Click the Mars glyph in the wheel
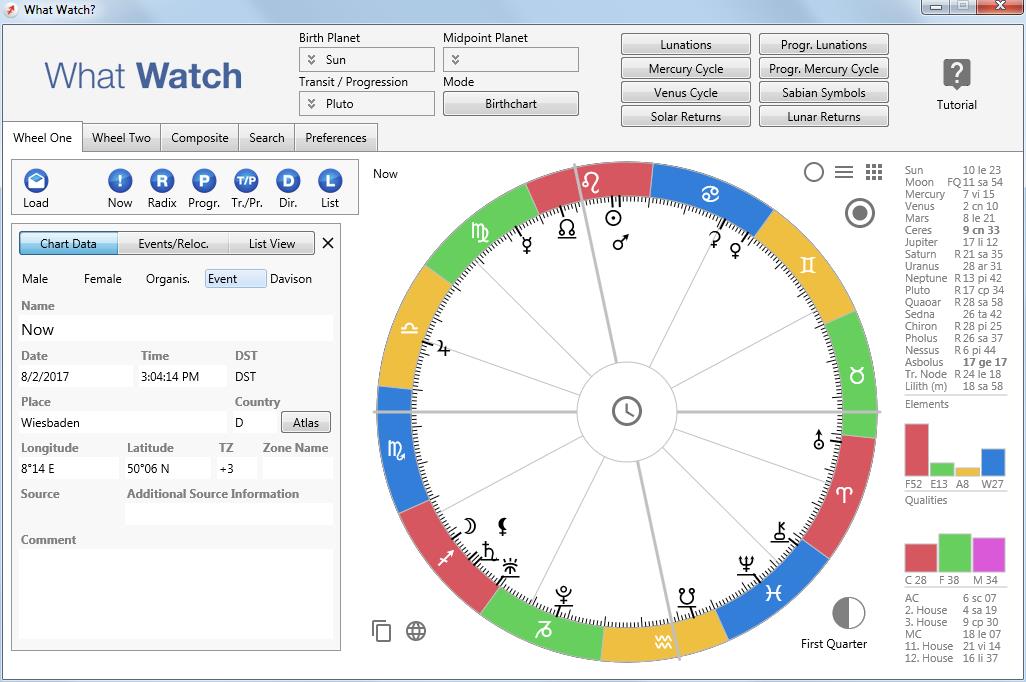Screen dimensions: 1026x682 pos(620,242)
